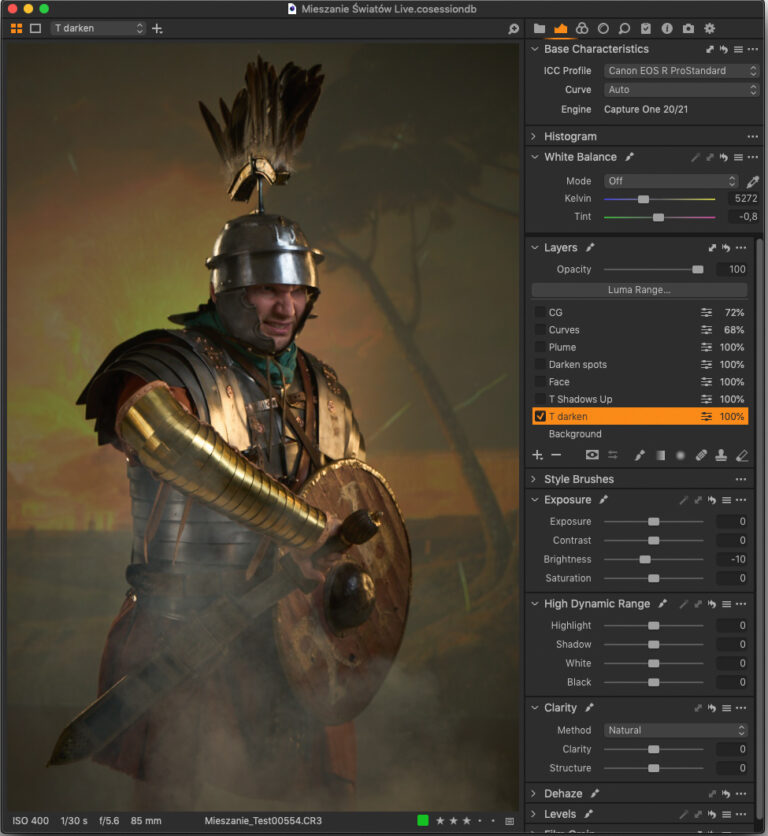The width and height of the screenshot is (768, 836).
Task: Click the green color tag square
Action: click(423, 821)
